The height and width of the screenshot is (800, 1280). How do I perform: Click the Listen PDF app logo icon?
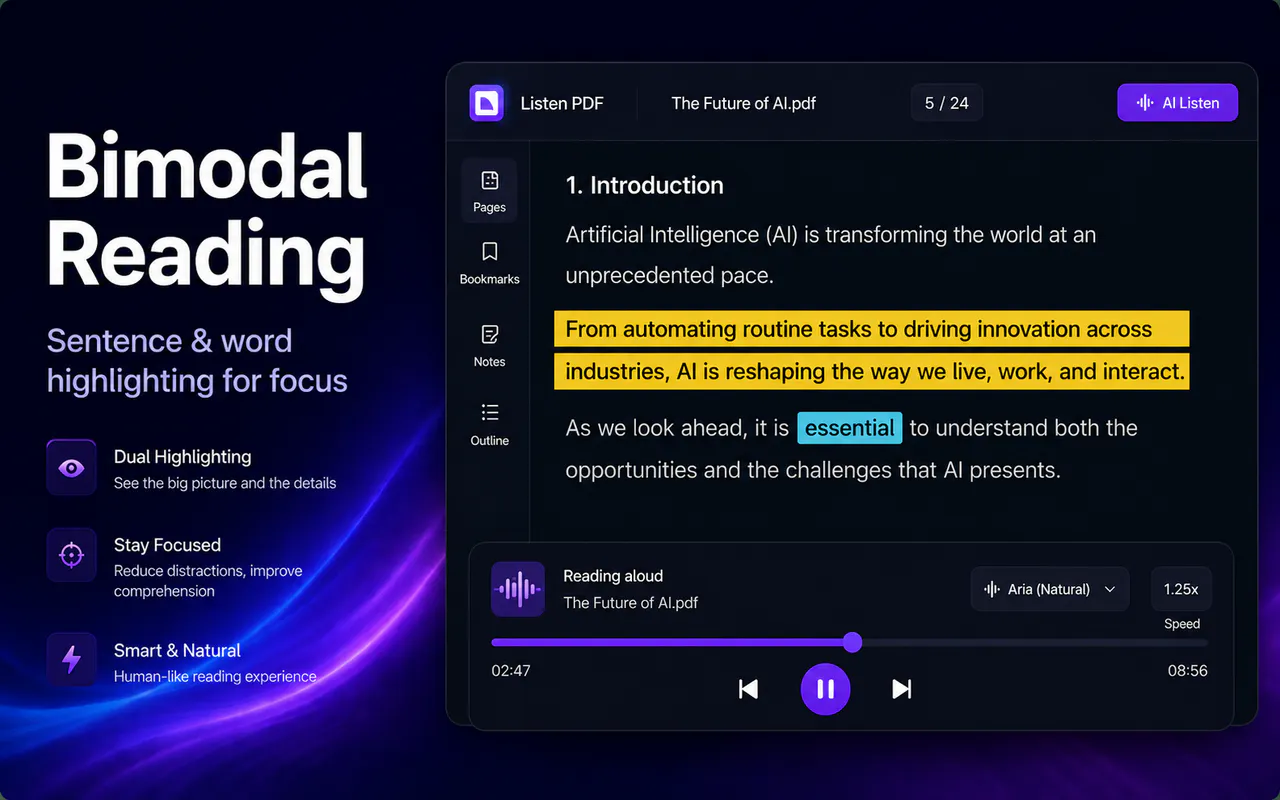[487, 103]
